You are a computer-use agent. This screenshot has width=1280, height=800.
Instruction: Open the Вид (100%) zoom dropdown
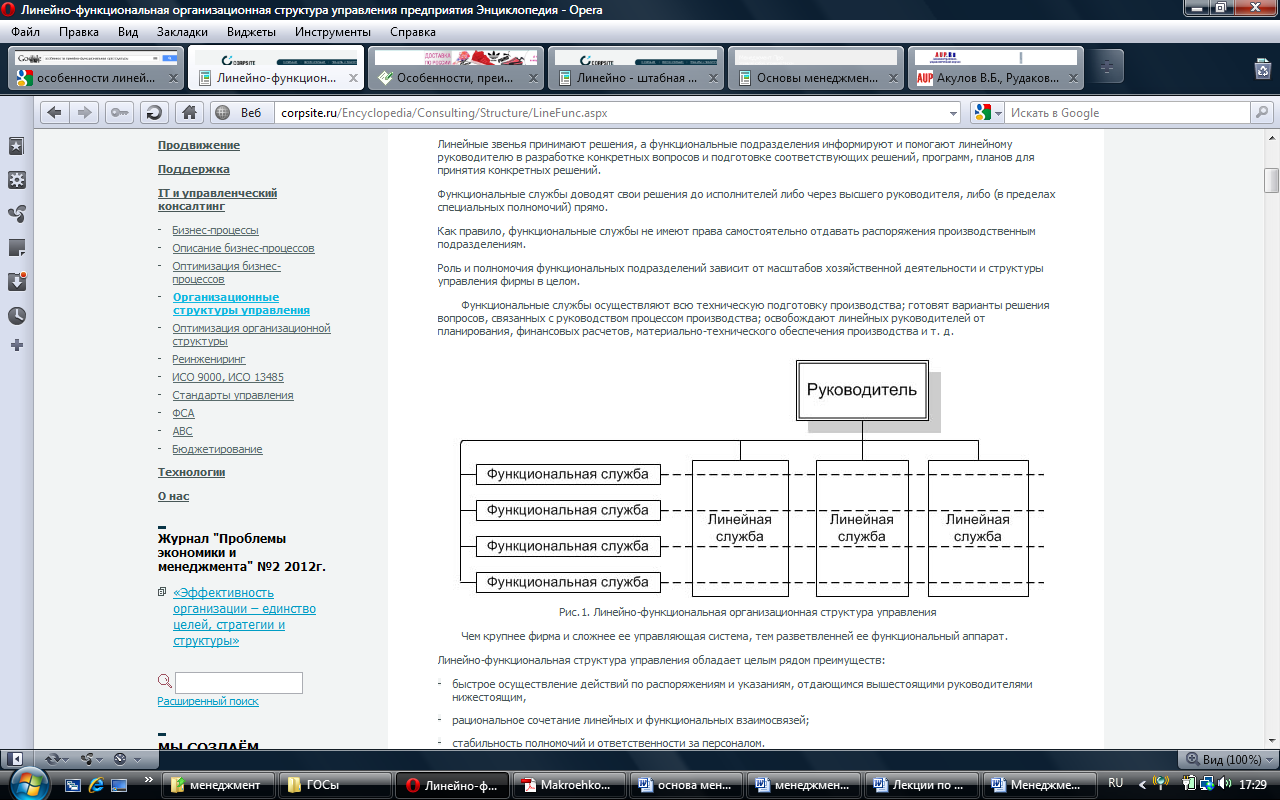pyautogui.click(x=1227, y=759)
